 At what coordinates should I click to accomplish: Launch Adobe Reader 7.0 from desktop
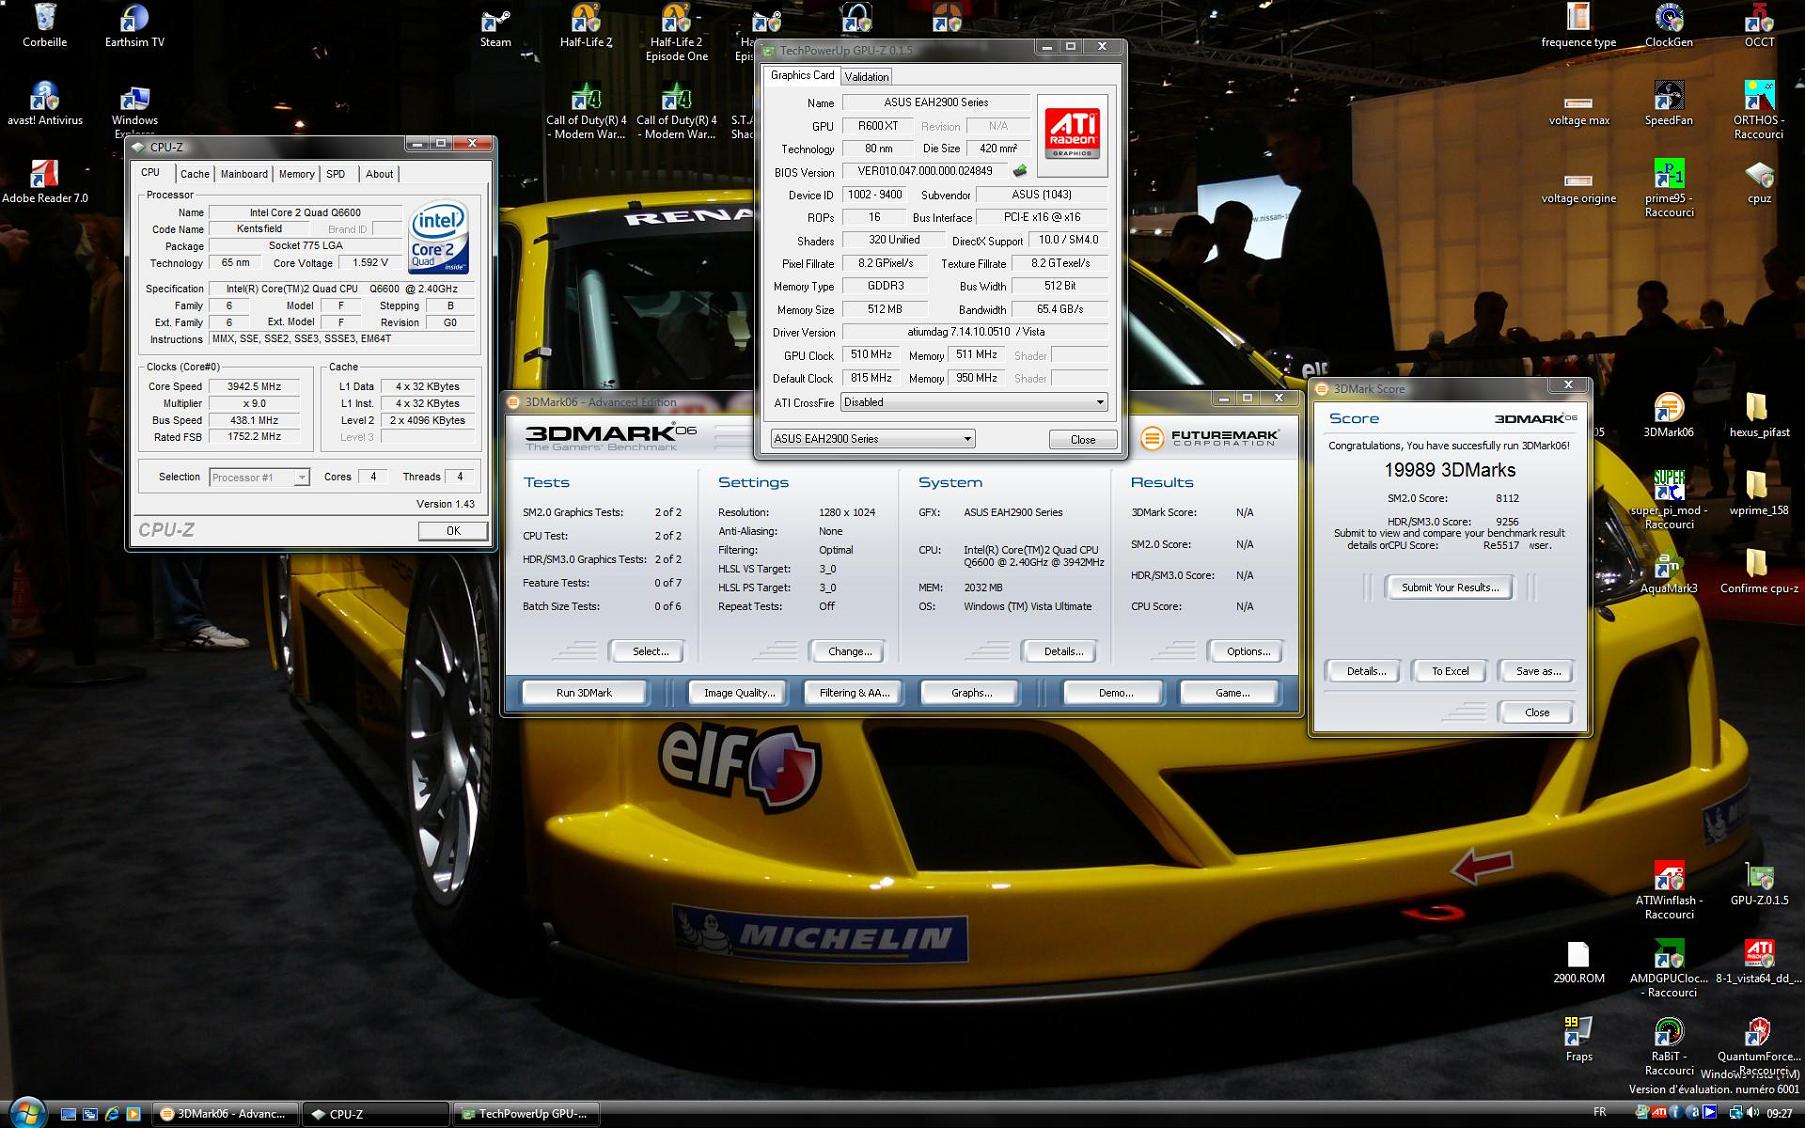pyautogui.click(x=45, y=176)
